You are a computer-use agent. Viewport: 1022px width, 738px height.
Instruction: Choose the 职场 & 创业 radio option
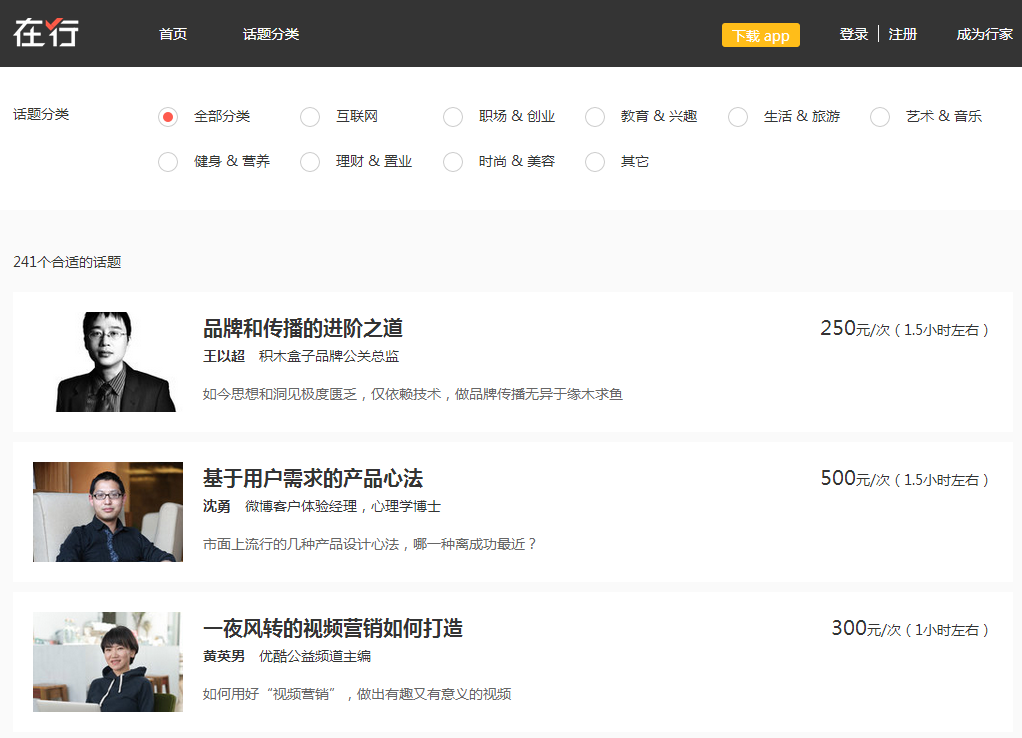point(453,117)
